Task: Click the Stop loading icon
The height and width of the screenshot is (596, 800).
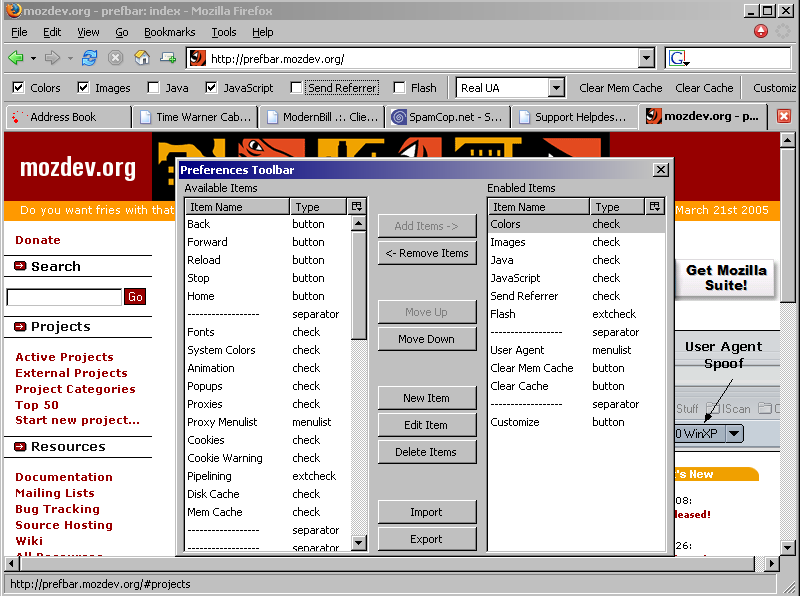Action: [x=116, y=58]
